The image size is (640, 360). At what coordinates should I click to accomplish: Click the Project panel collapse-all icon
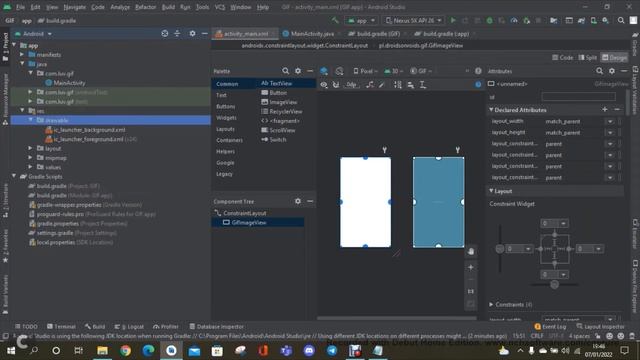tap(177, 33)
